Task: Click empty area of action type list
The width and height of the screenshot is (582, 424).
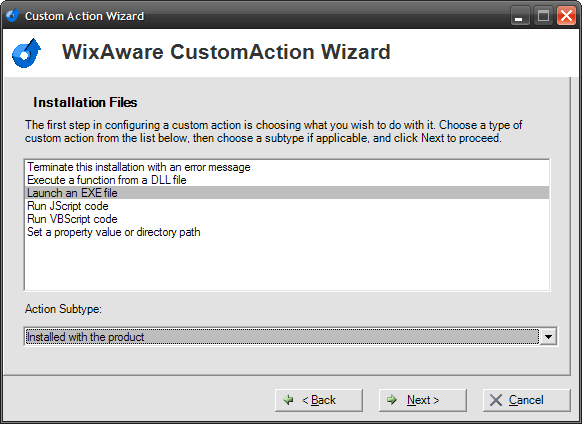Action: 287,264
